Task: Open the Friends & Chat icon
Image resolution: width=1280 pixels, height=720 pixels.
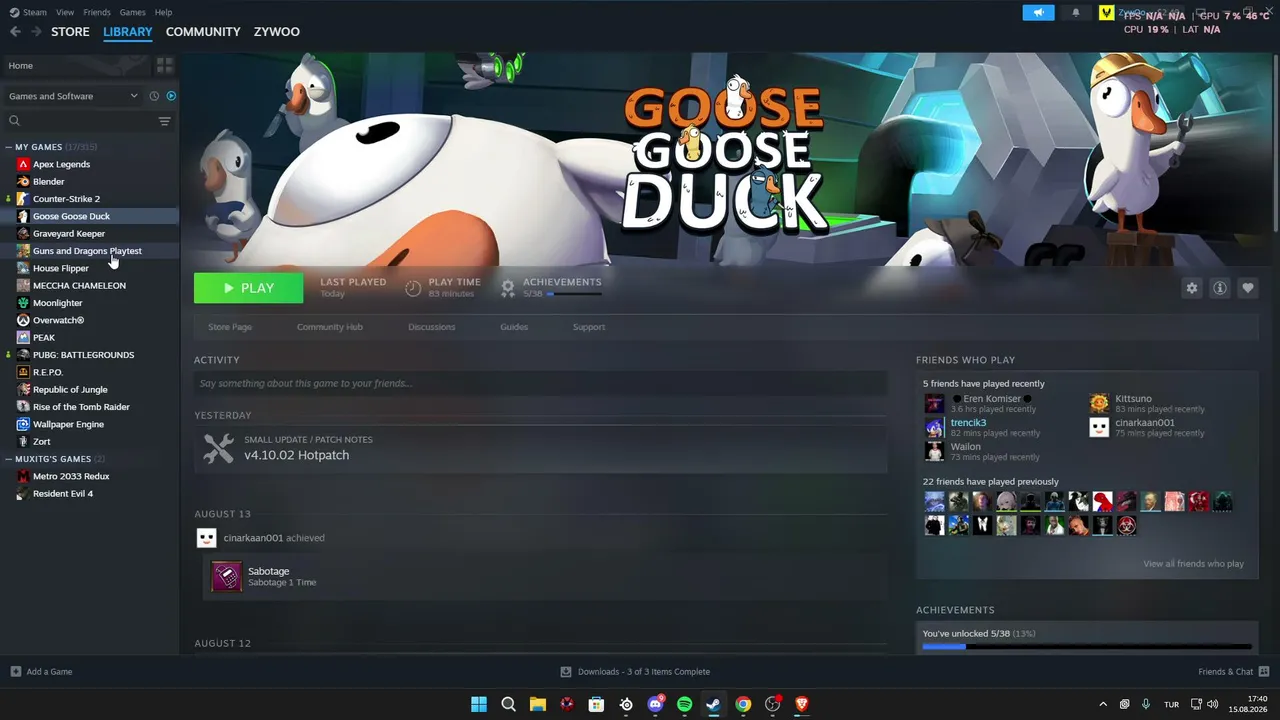Action: pos(1264,672)
